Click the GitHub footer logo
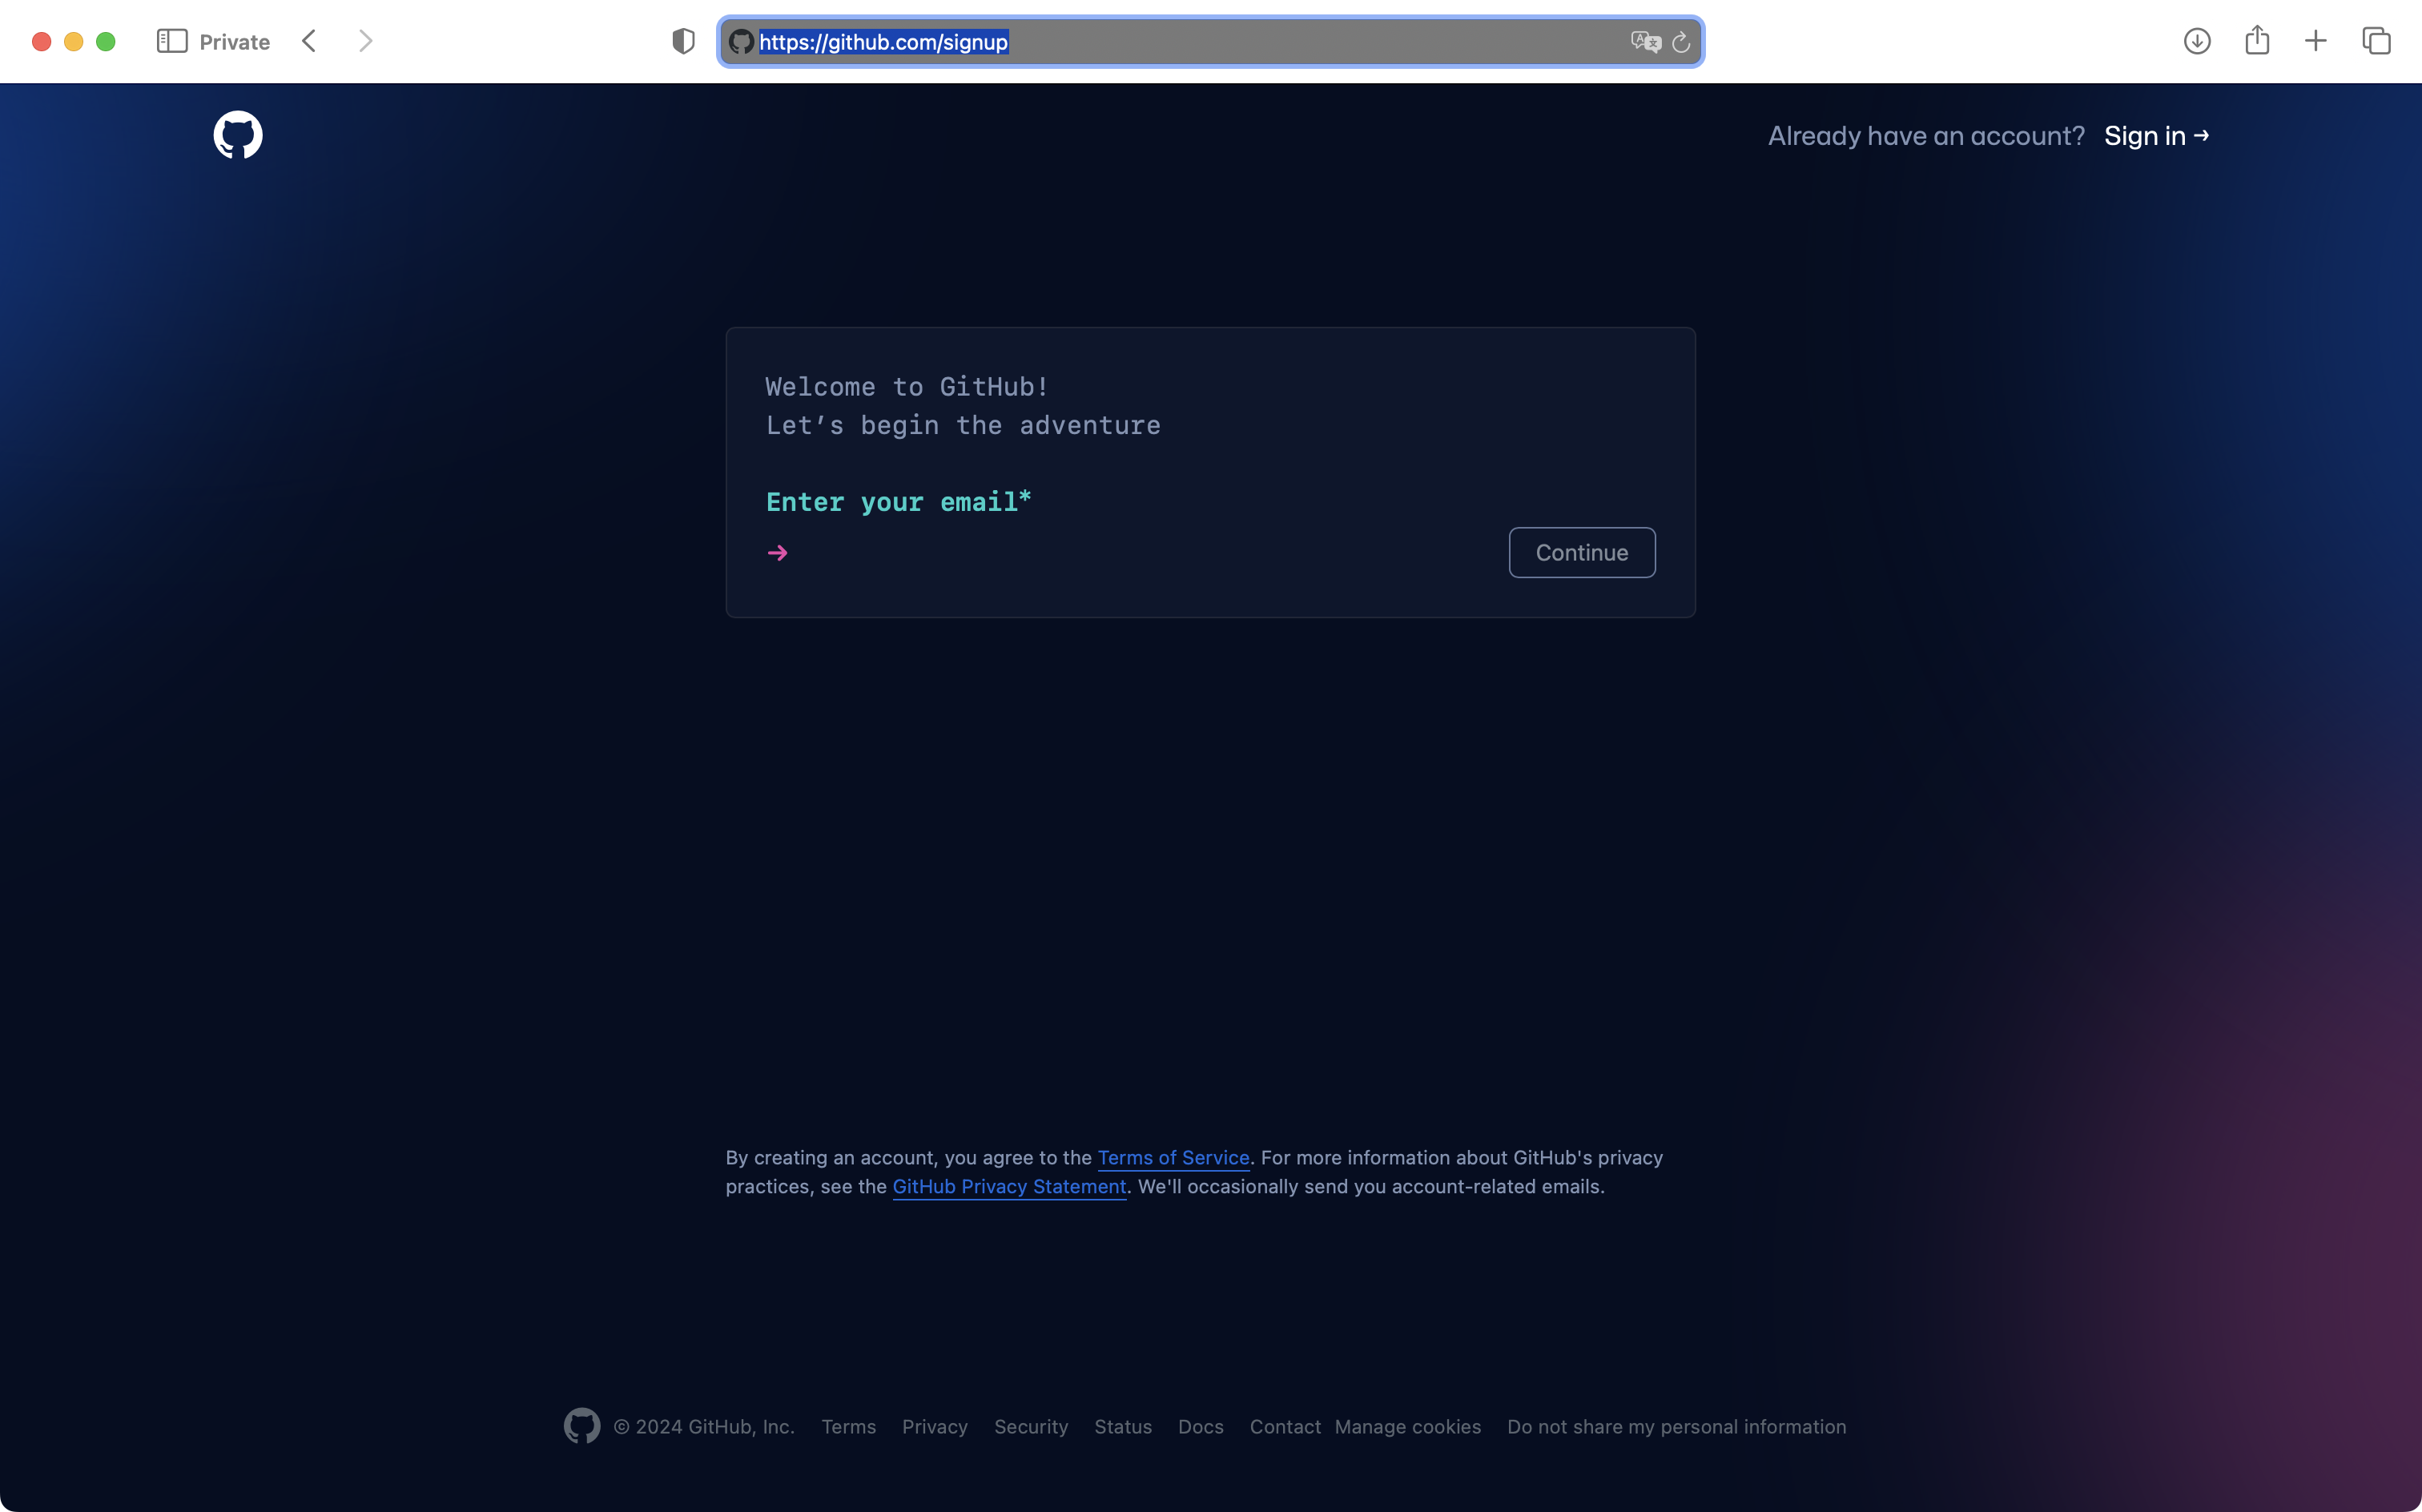This screenshot has width=2422, height=1512. coord(582,1426)
